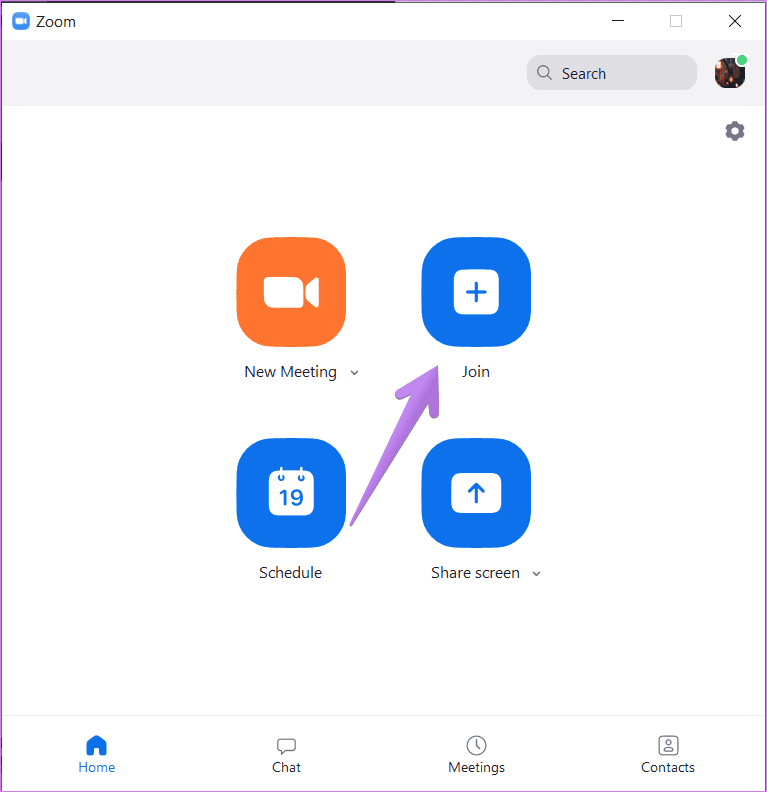Open the profile avatar picture
Viewport: 767px width, 792px height.
[730, 73]
